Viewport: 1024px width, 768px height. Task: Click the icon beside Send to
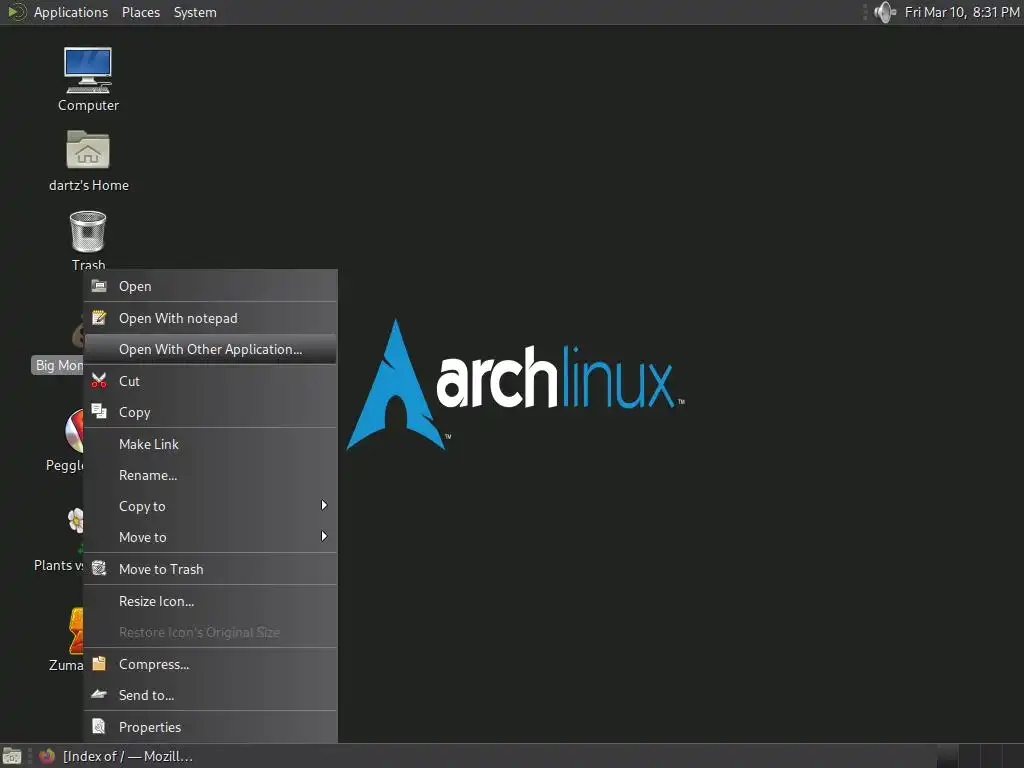(x=99, y=694)
